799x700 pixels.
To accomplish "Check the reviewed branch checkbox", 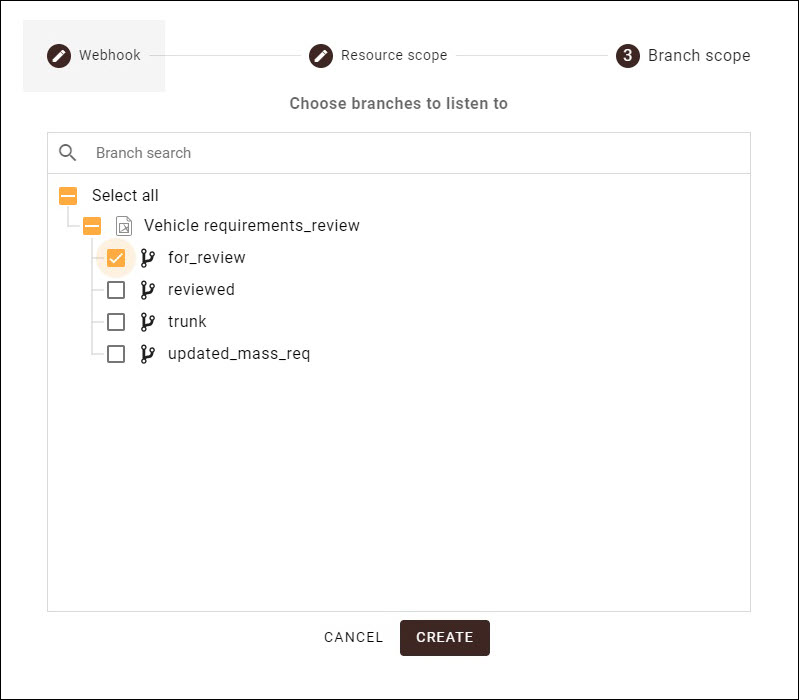I will [116, 290].
